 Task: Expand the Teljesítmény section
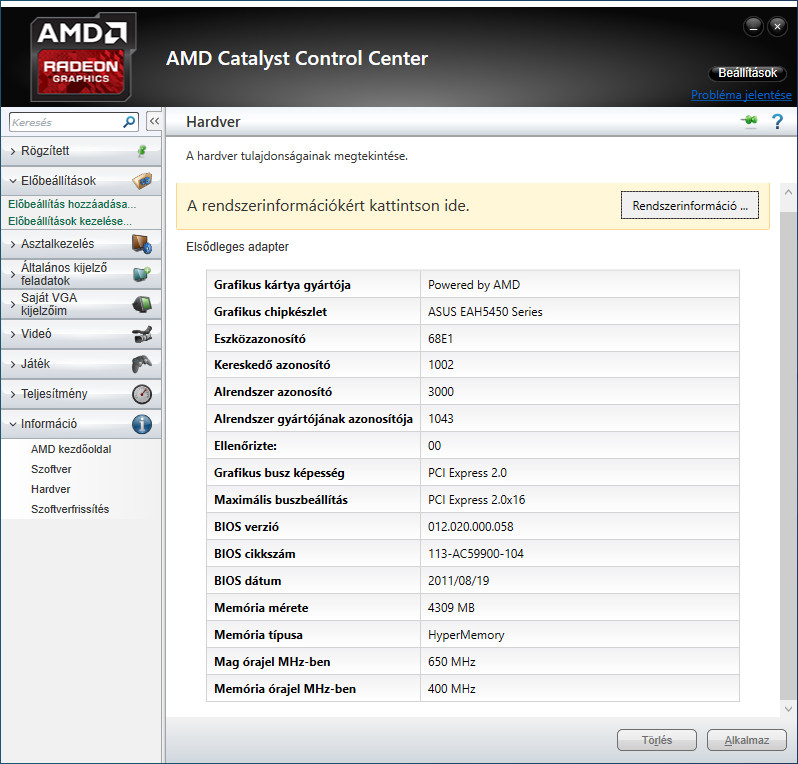81,394
